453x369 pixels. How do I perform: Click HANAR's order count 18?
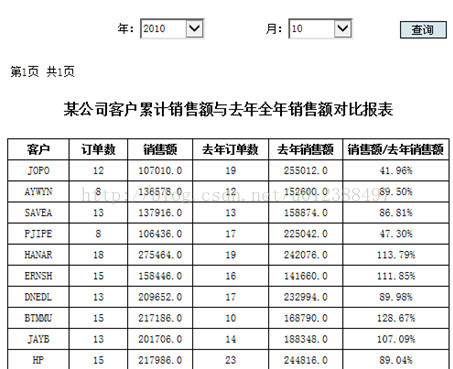tap(98, 255)
